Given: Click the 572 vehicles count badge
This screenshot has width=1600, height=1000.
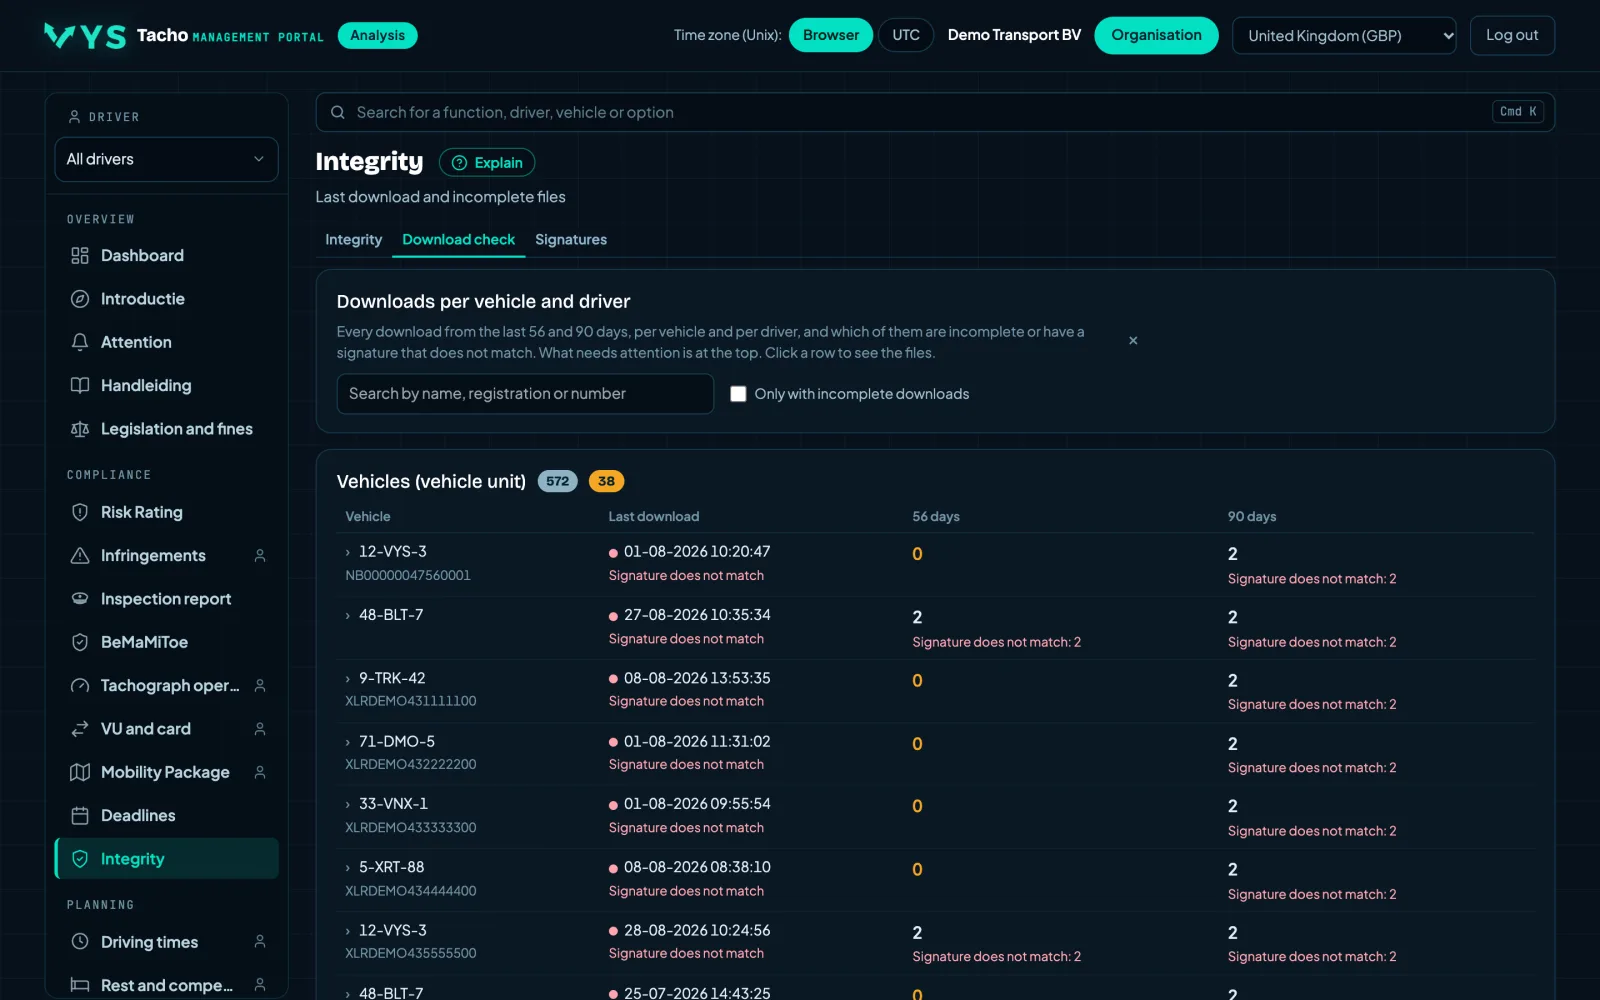Looking at the screenshot, I should [x=558, y=481].
